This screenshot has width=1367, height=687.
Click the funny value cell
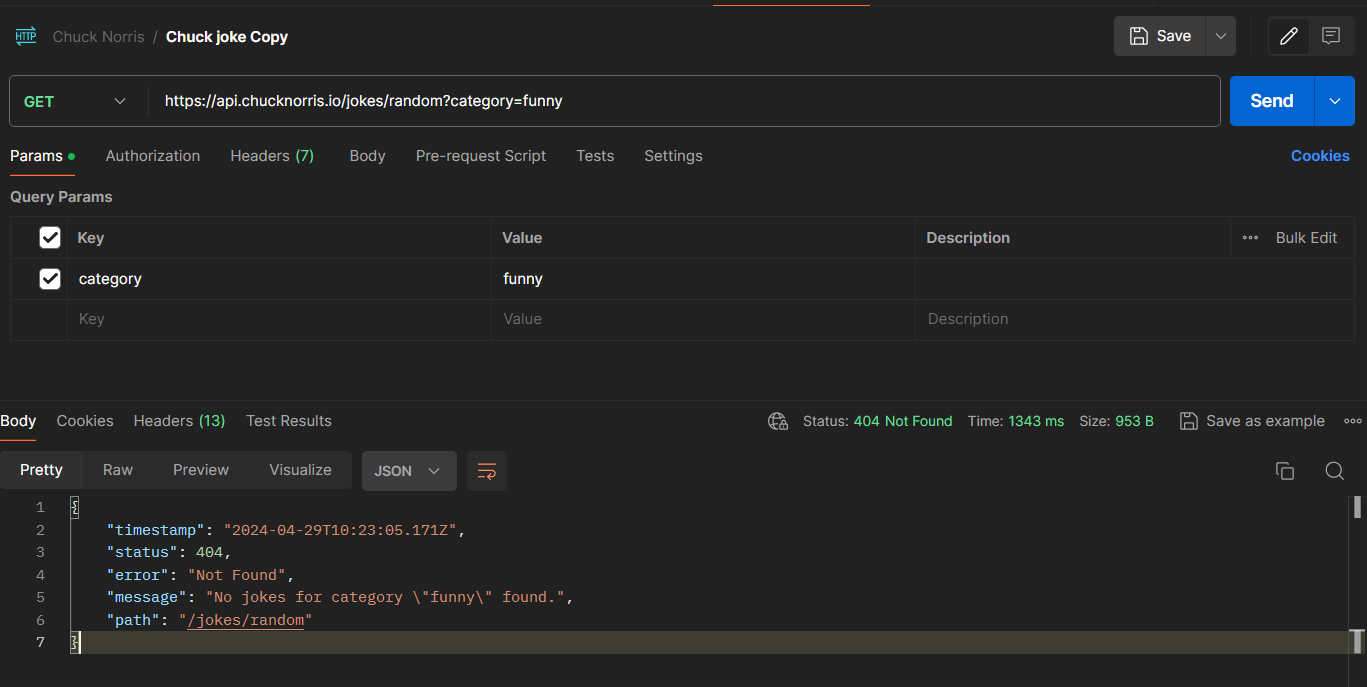pos(703,279)
